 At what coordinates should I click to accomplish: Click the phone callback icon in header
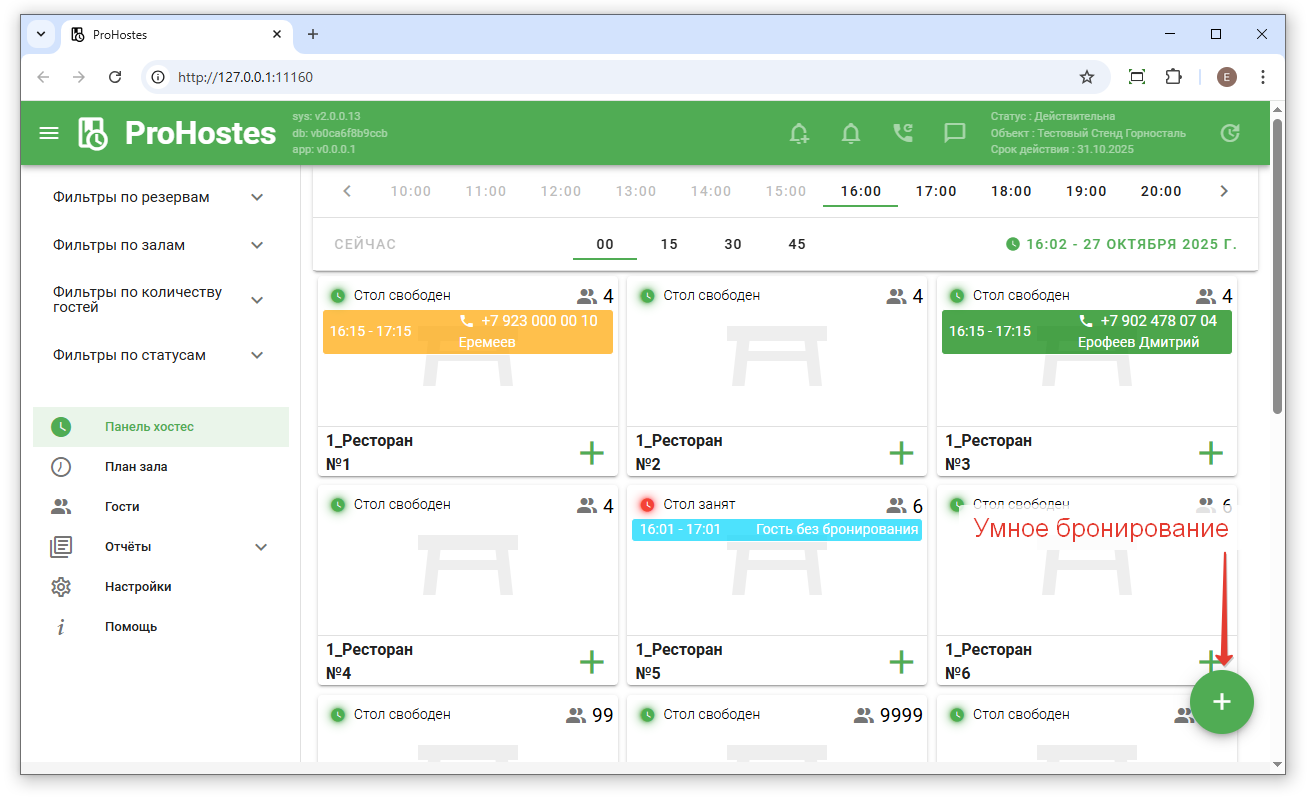pyautogui.click(x=903, y=133)
